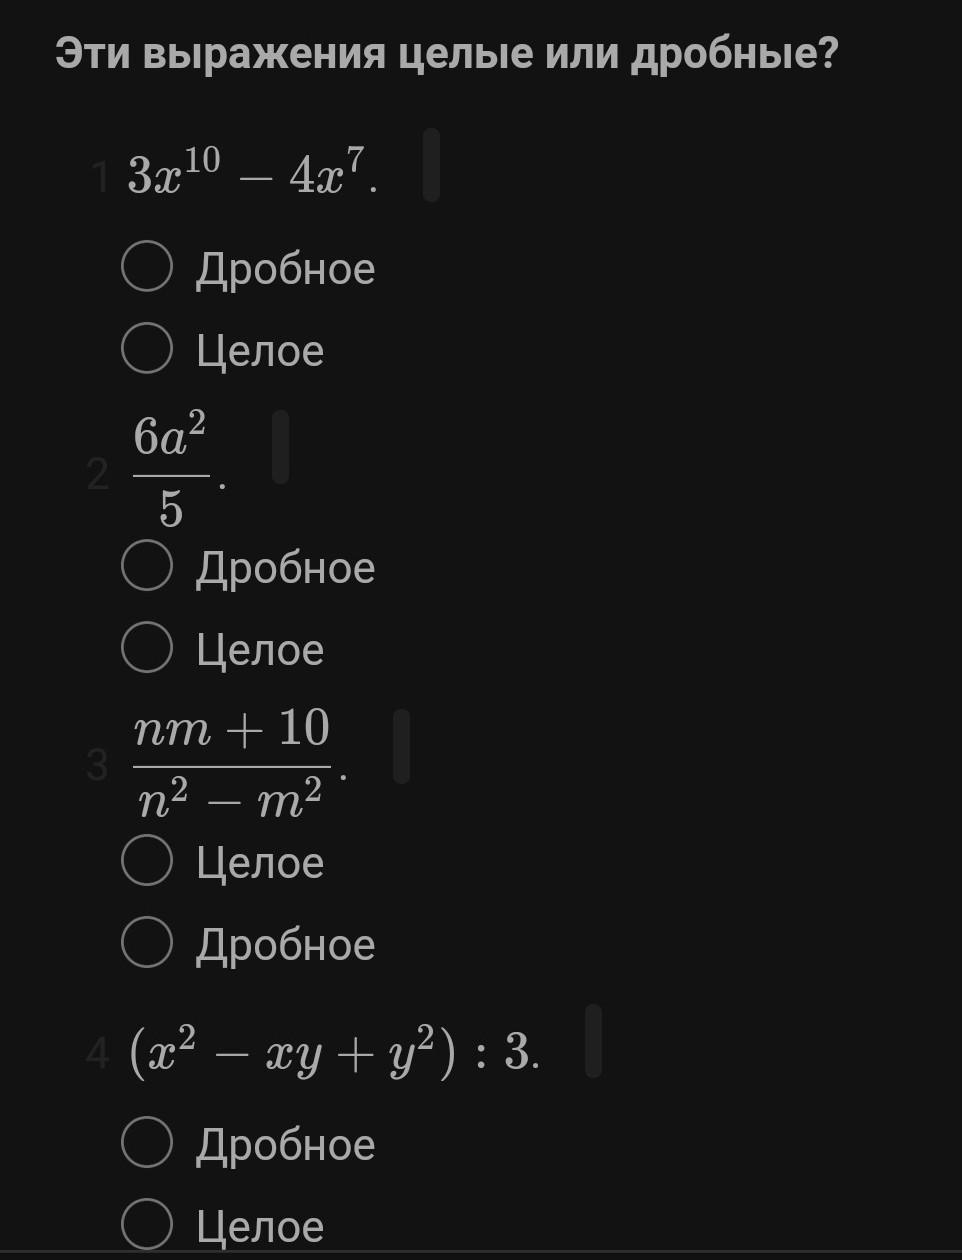Click the number 3 marker before the nm fraction
The width and height of the screenshot is (962, 1260).
[97, 765]
